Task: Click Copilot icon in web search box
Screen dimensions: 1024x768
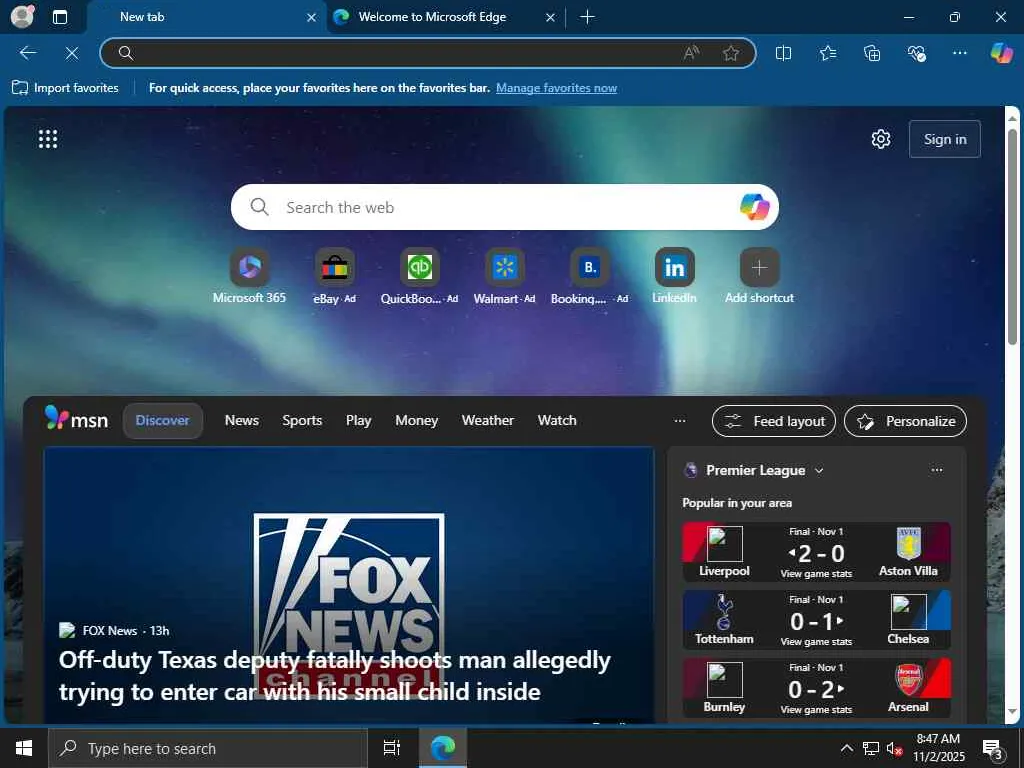Action: 754,207
